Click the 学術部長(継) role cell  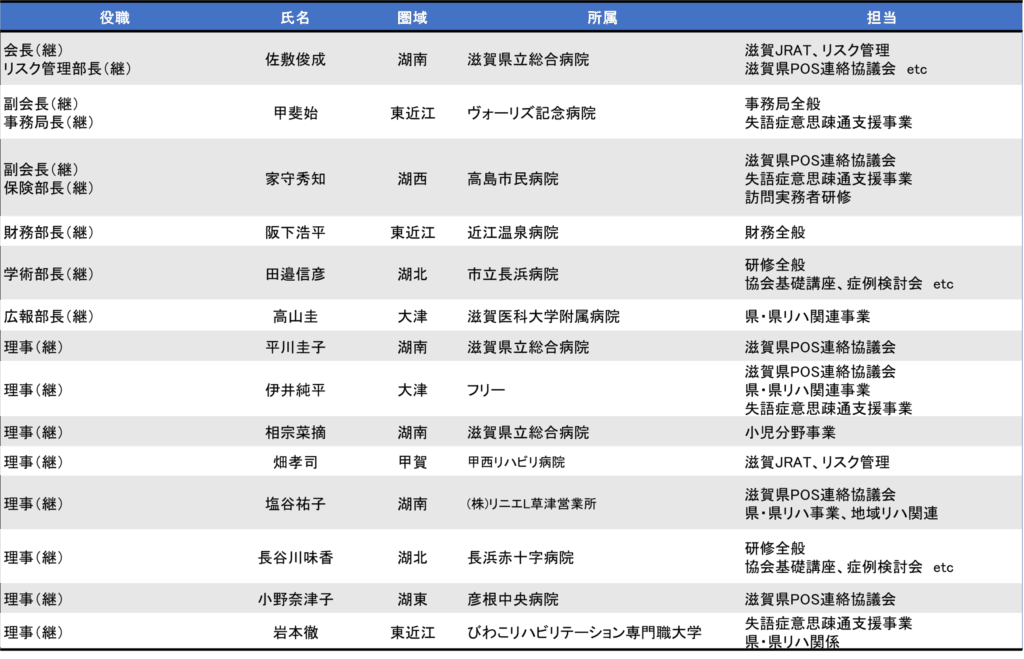point(49,274)
